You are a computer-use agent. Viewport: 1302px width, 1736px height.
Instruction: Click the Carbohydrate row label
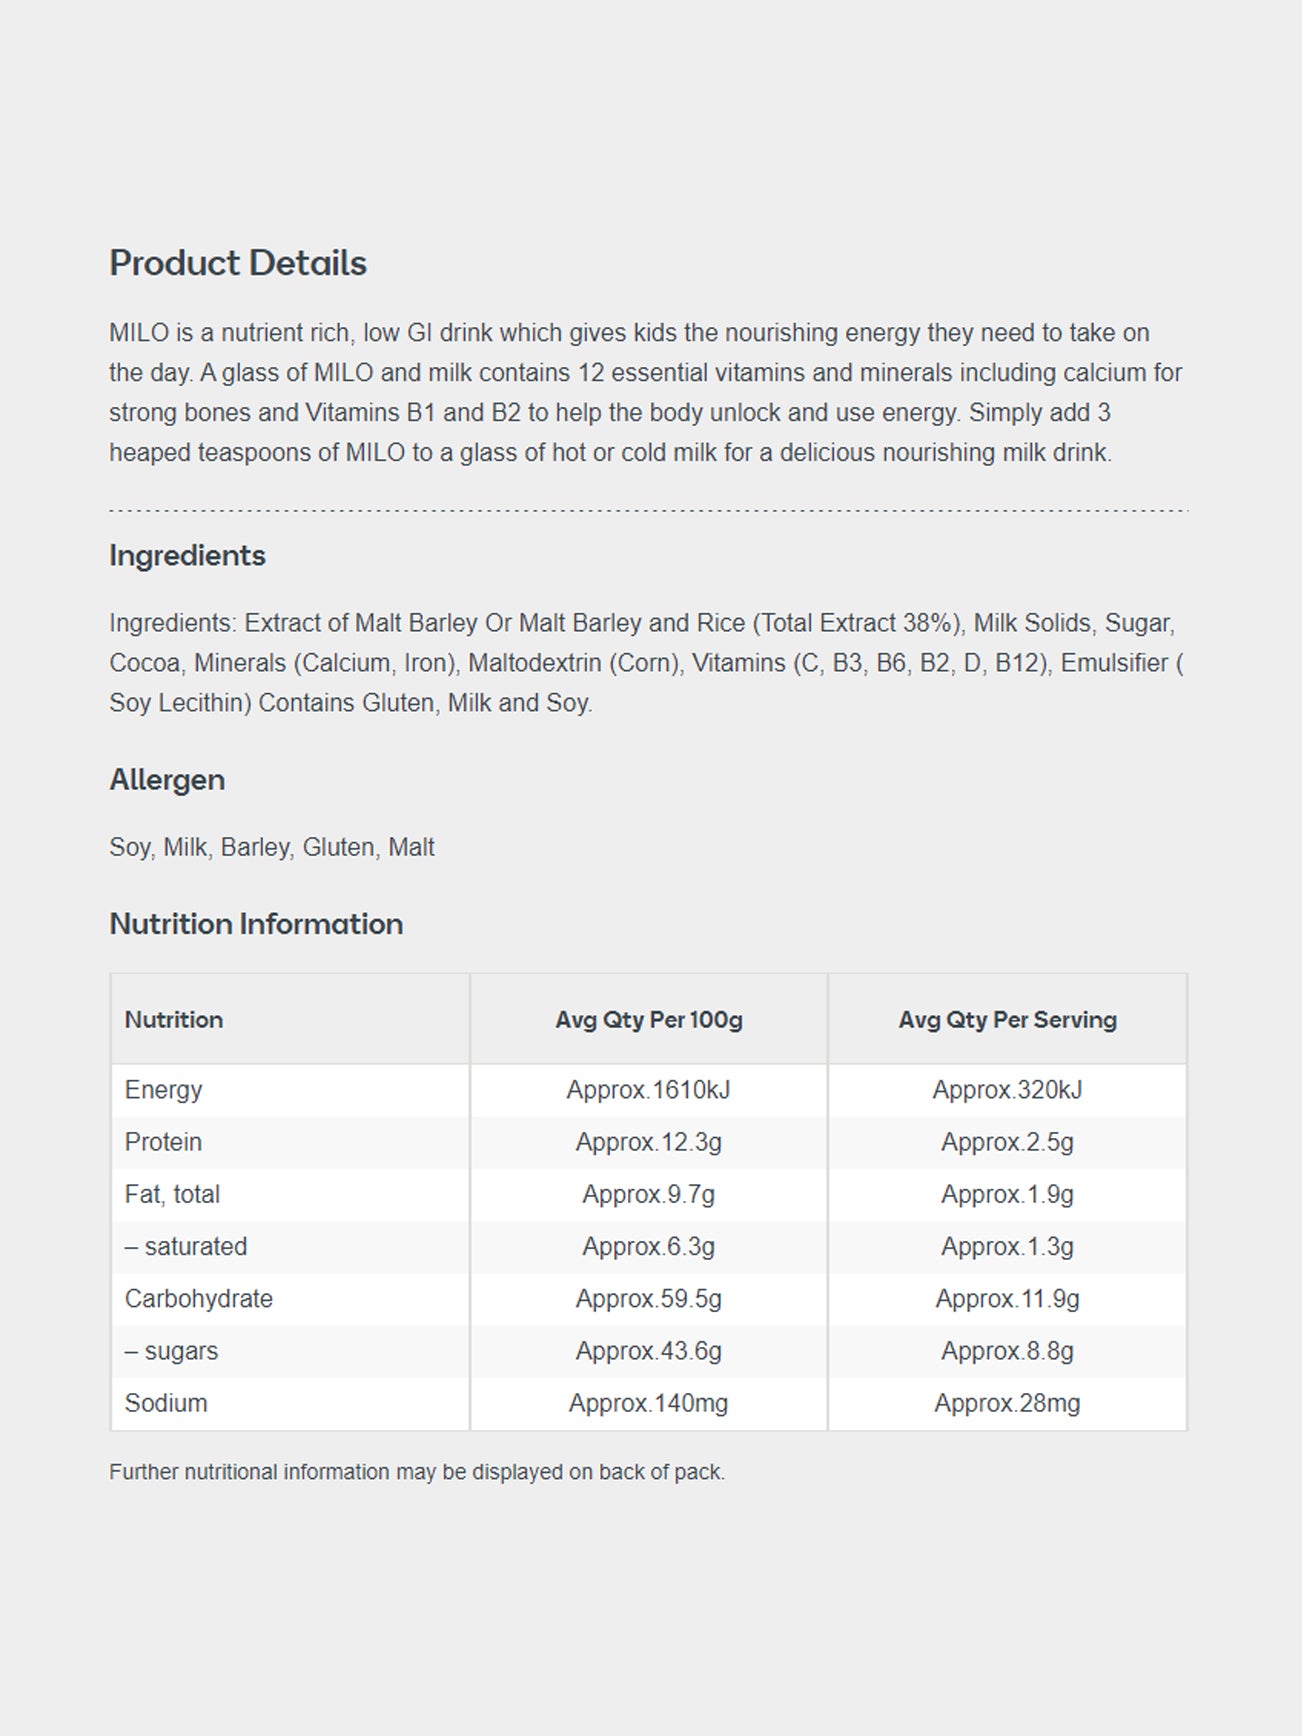tap(198, 1298)
